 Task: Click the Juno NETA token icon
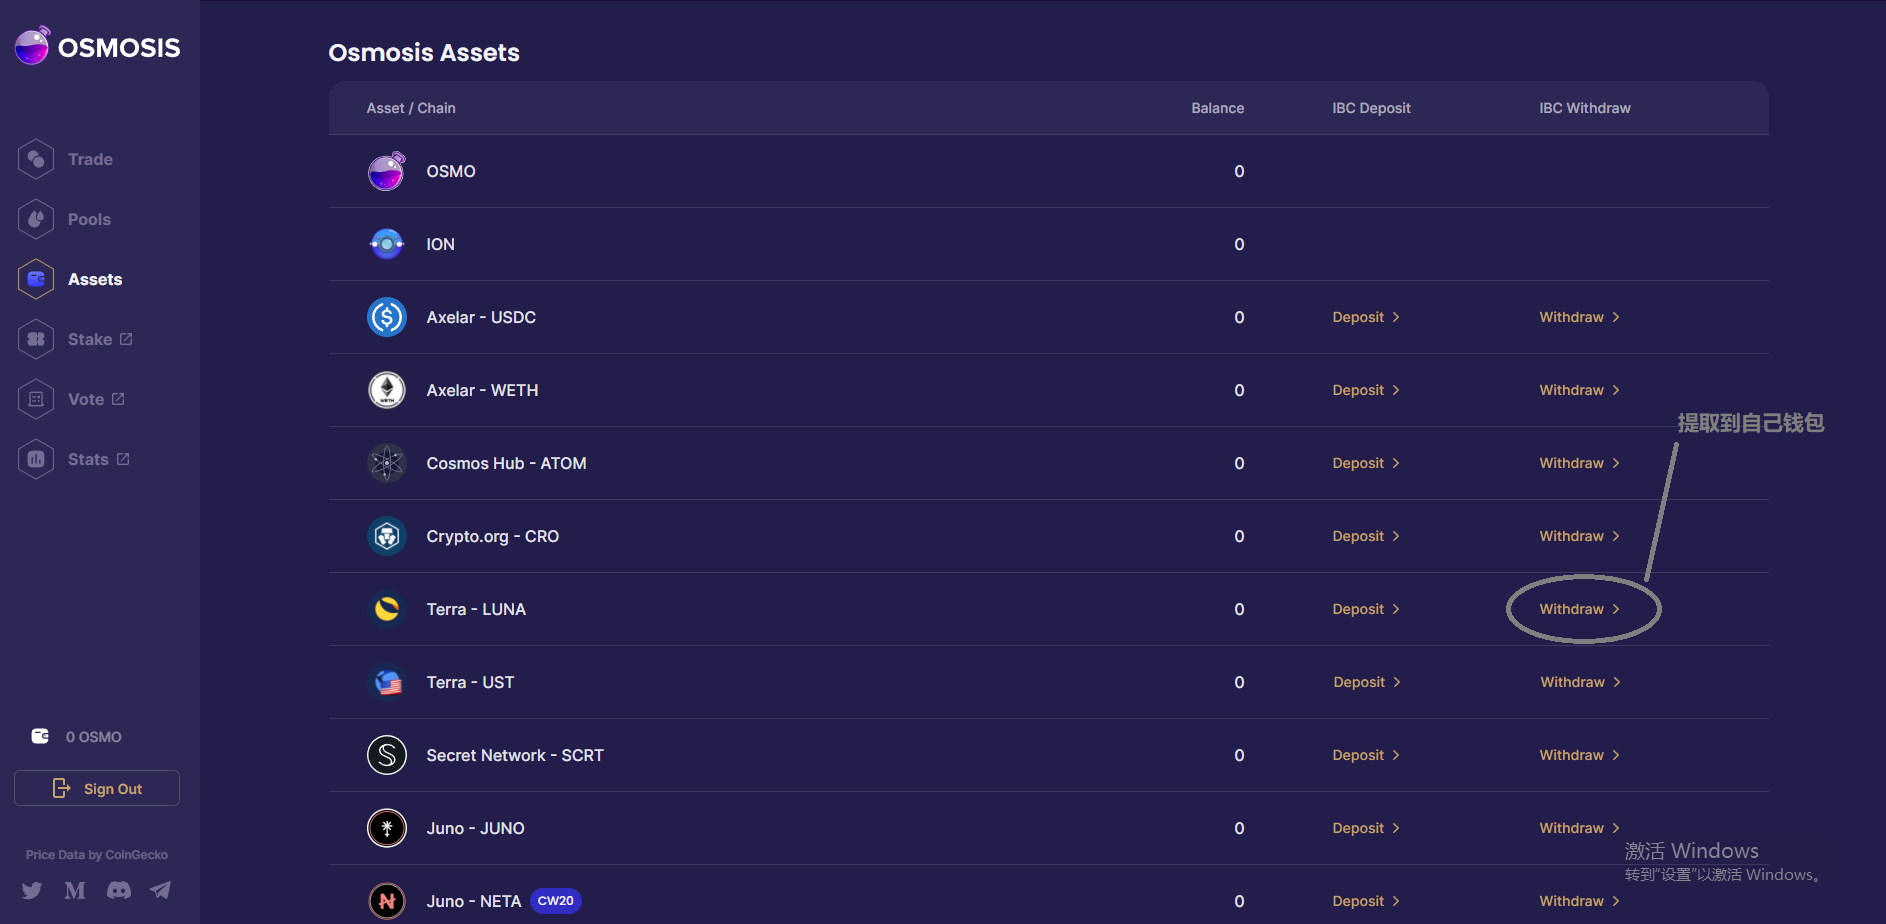387,901
